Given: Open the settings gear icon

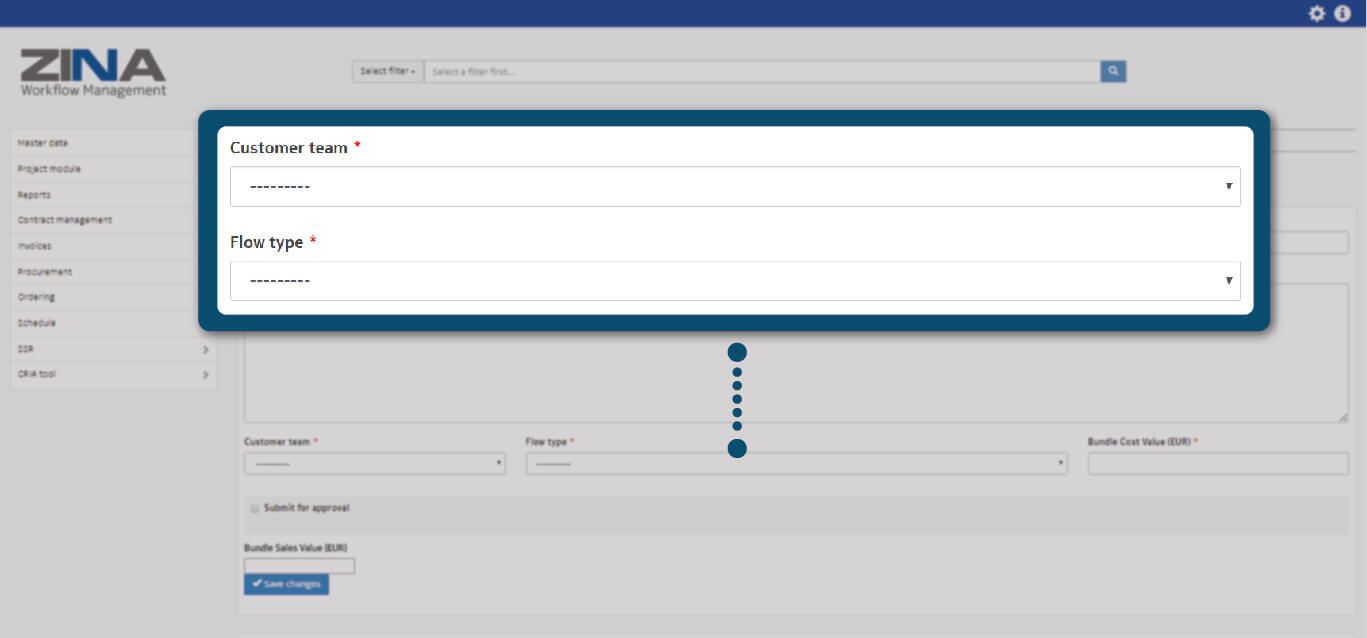Looking at the screenshot, I should (1317, 13).
